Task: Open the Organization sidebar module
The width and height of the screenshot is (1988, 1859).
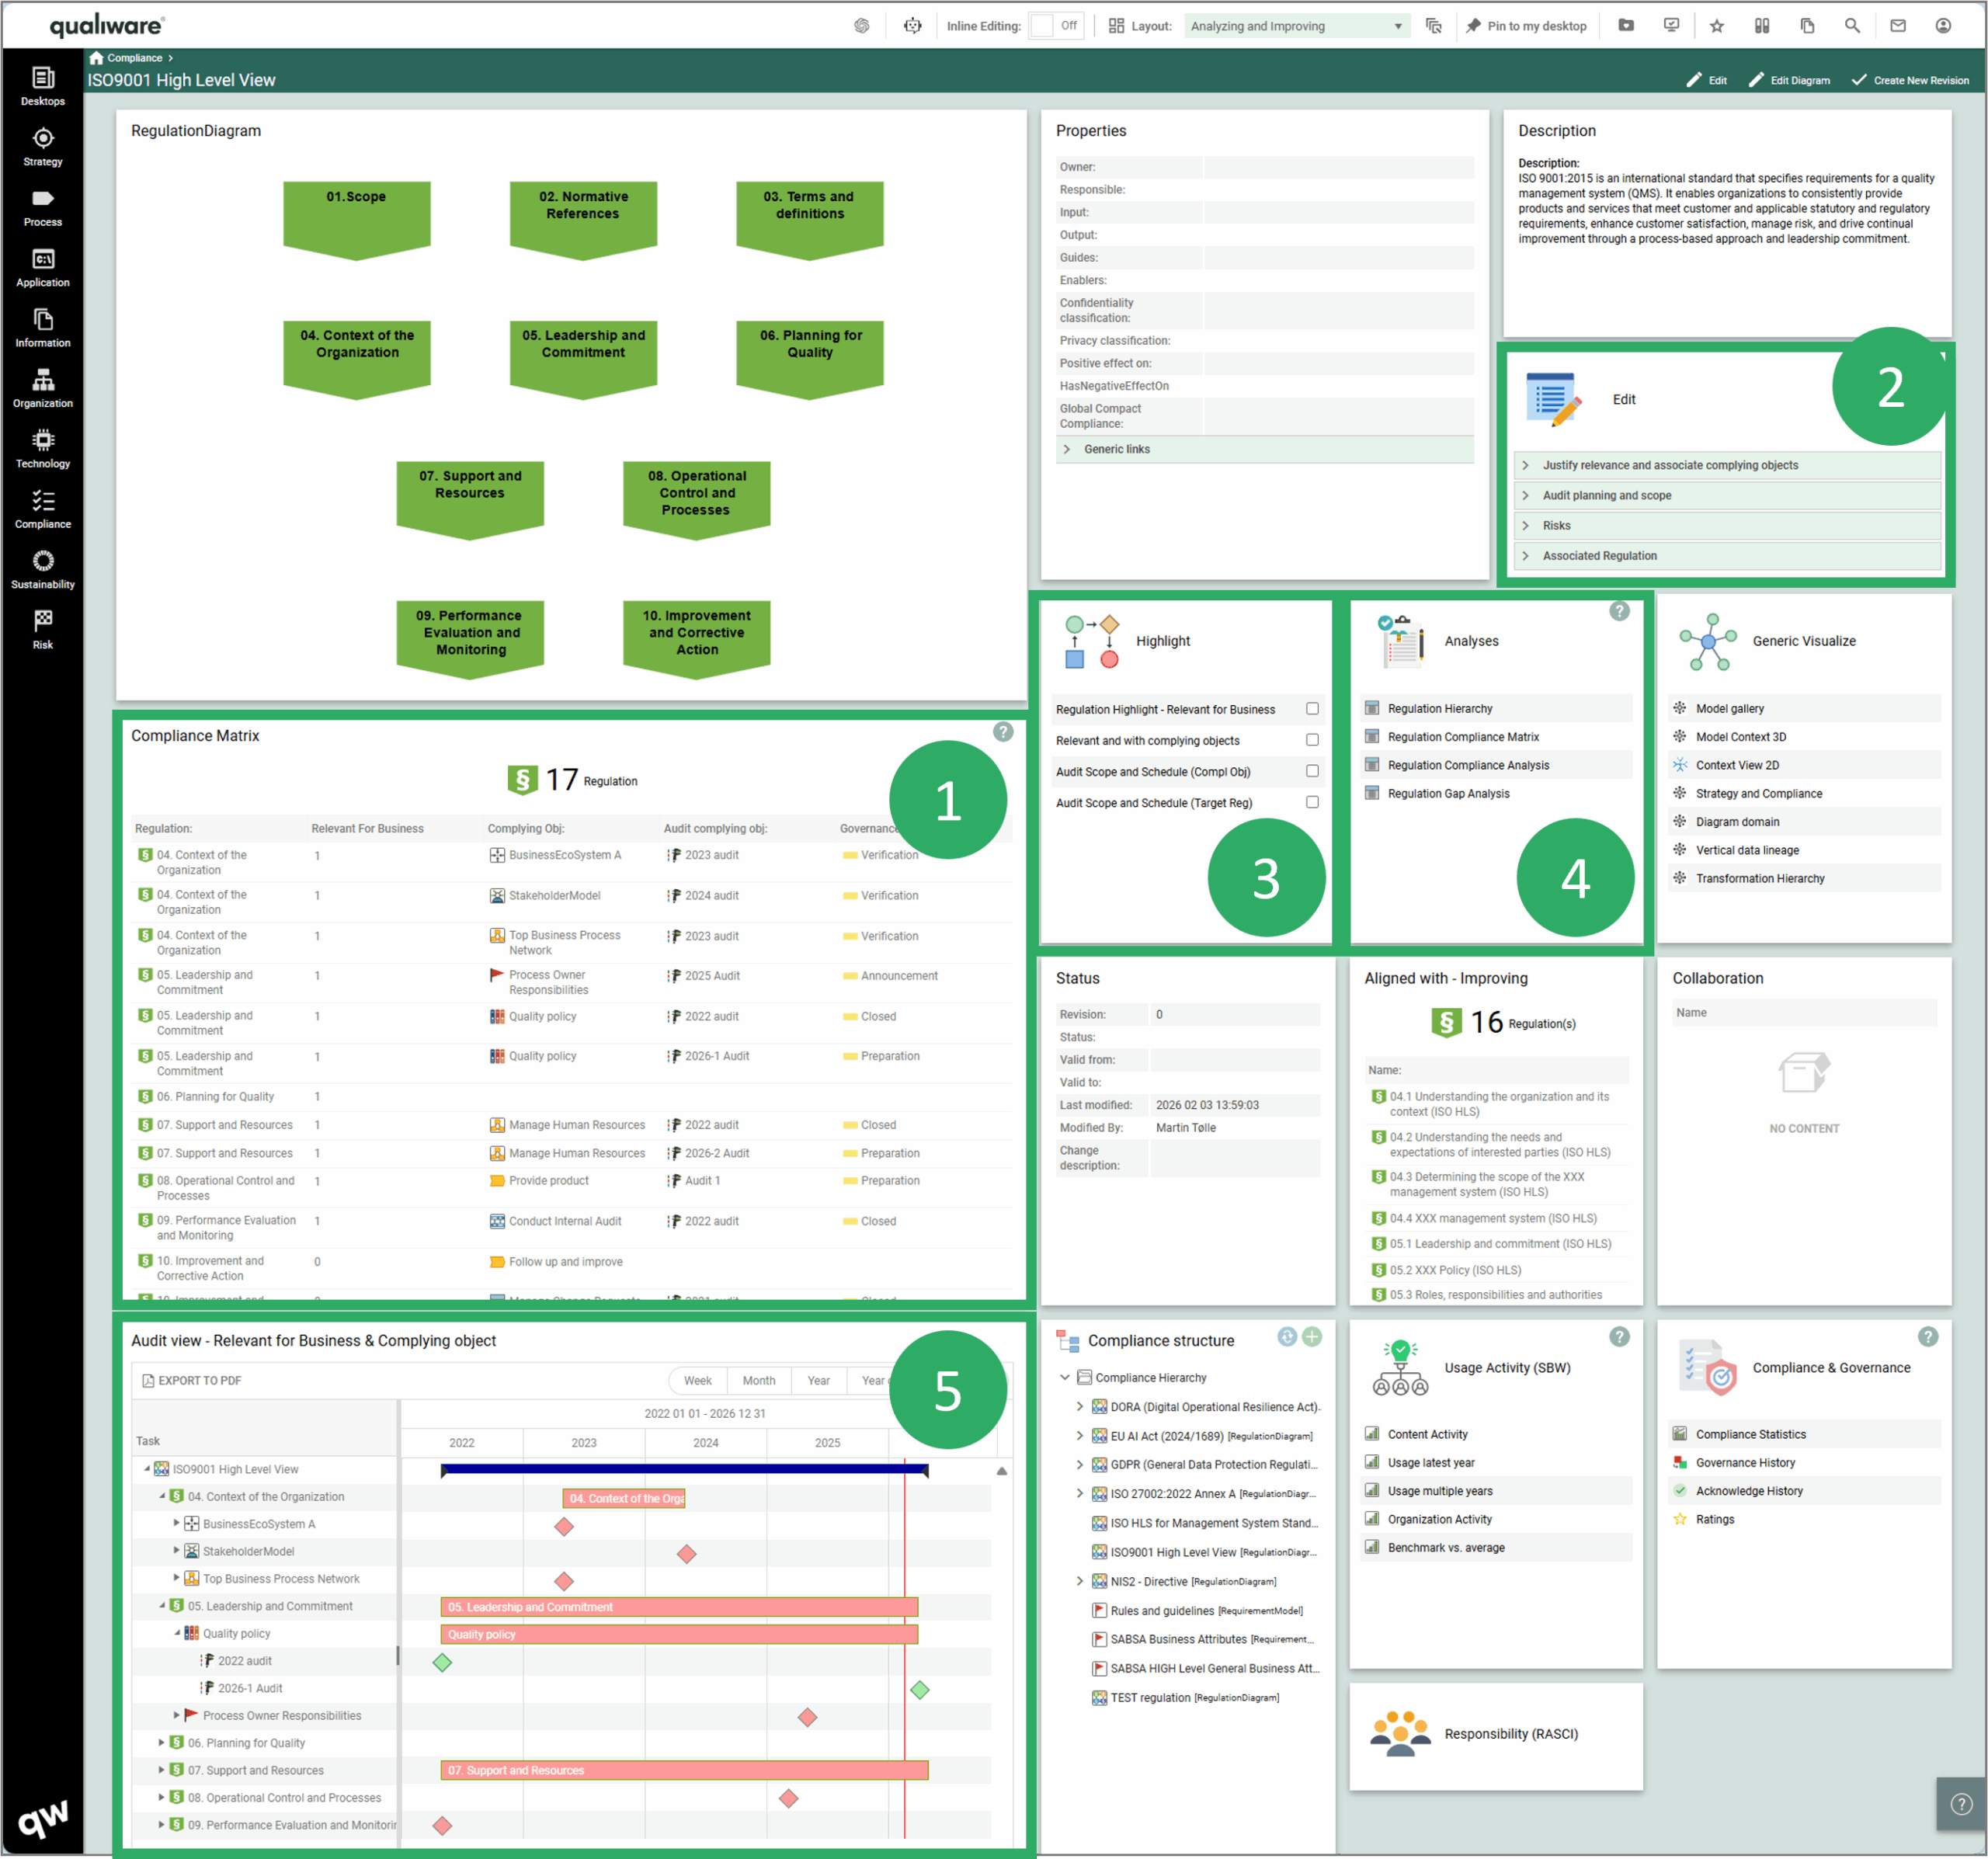Action: pyautogui.click(x=42, y=387)
